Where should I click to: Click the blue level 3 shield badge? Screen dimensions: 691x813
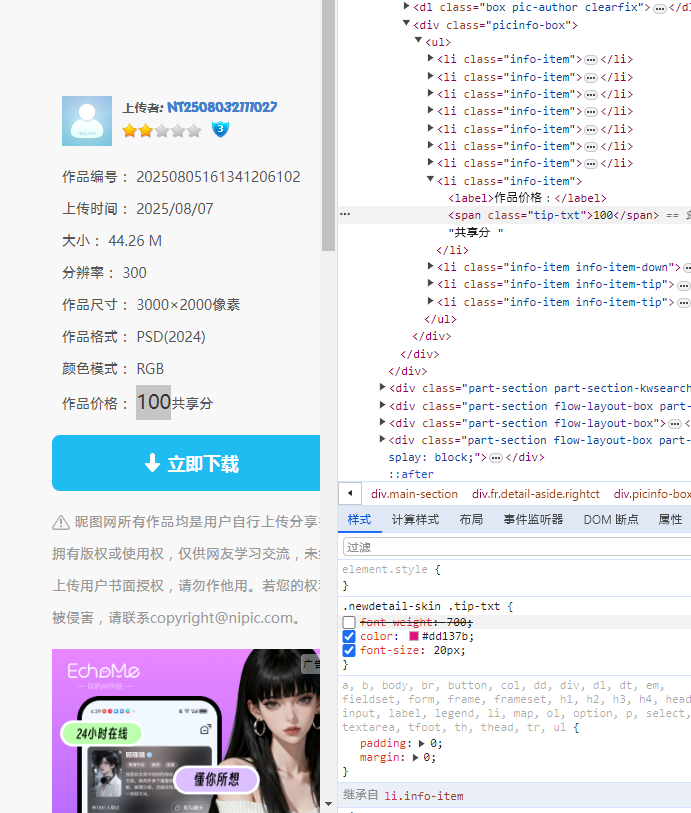click(x=220, y=129)
